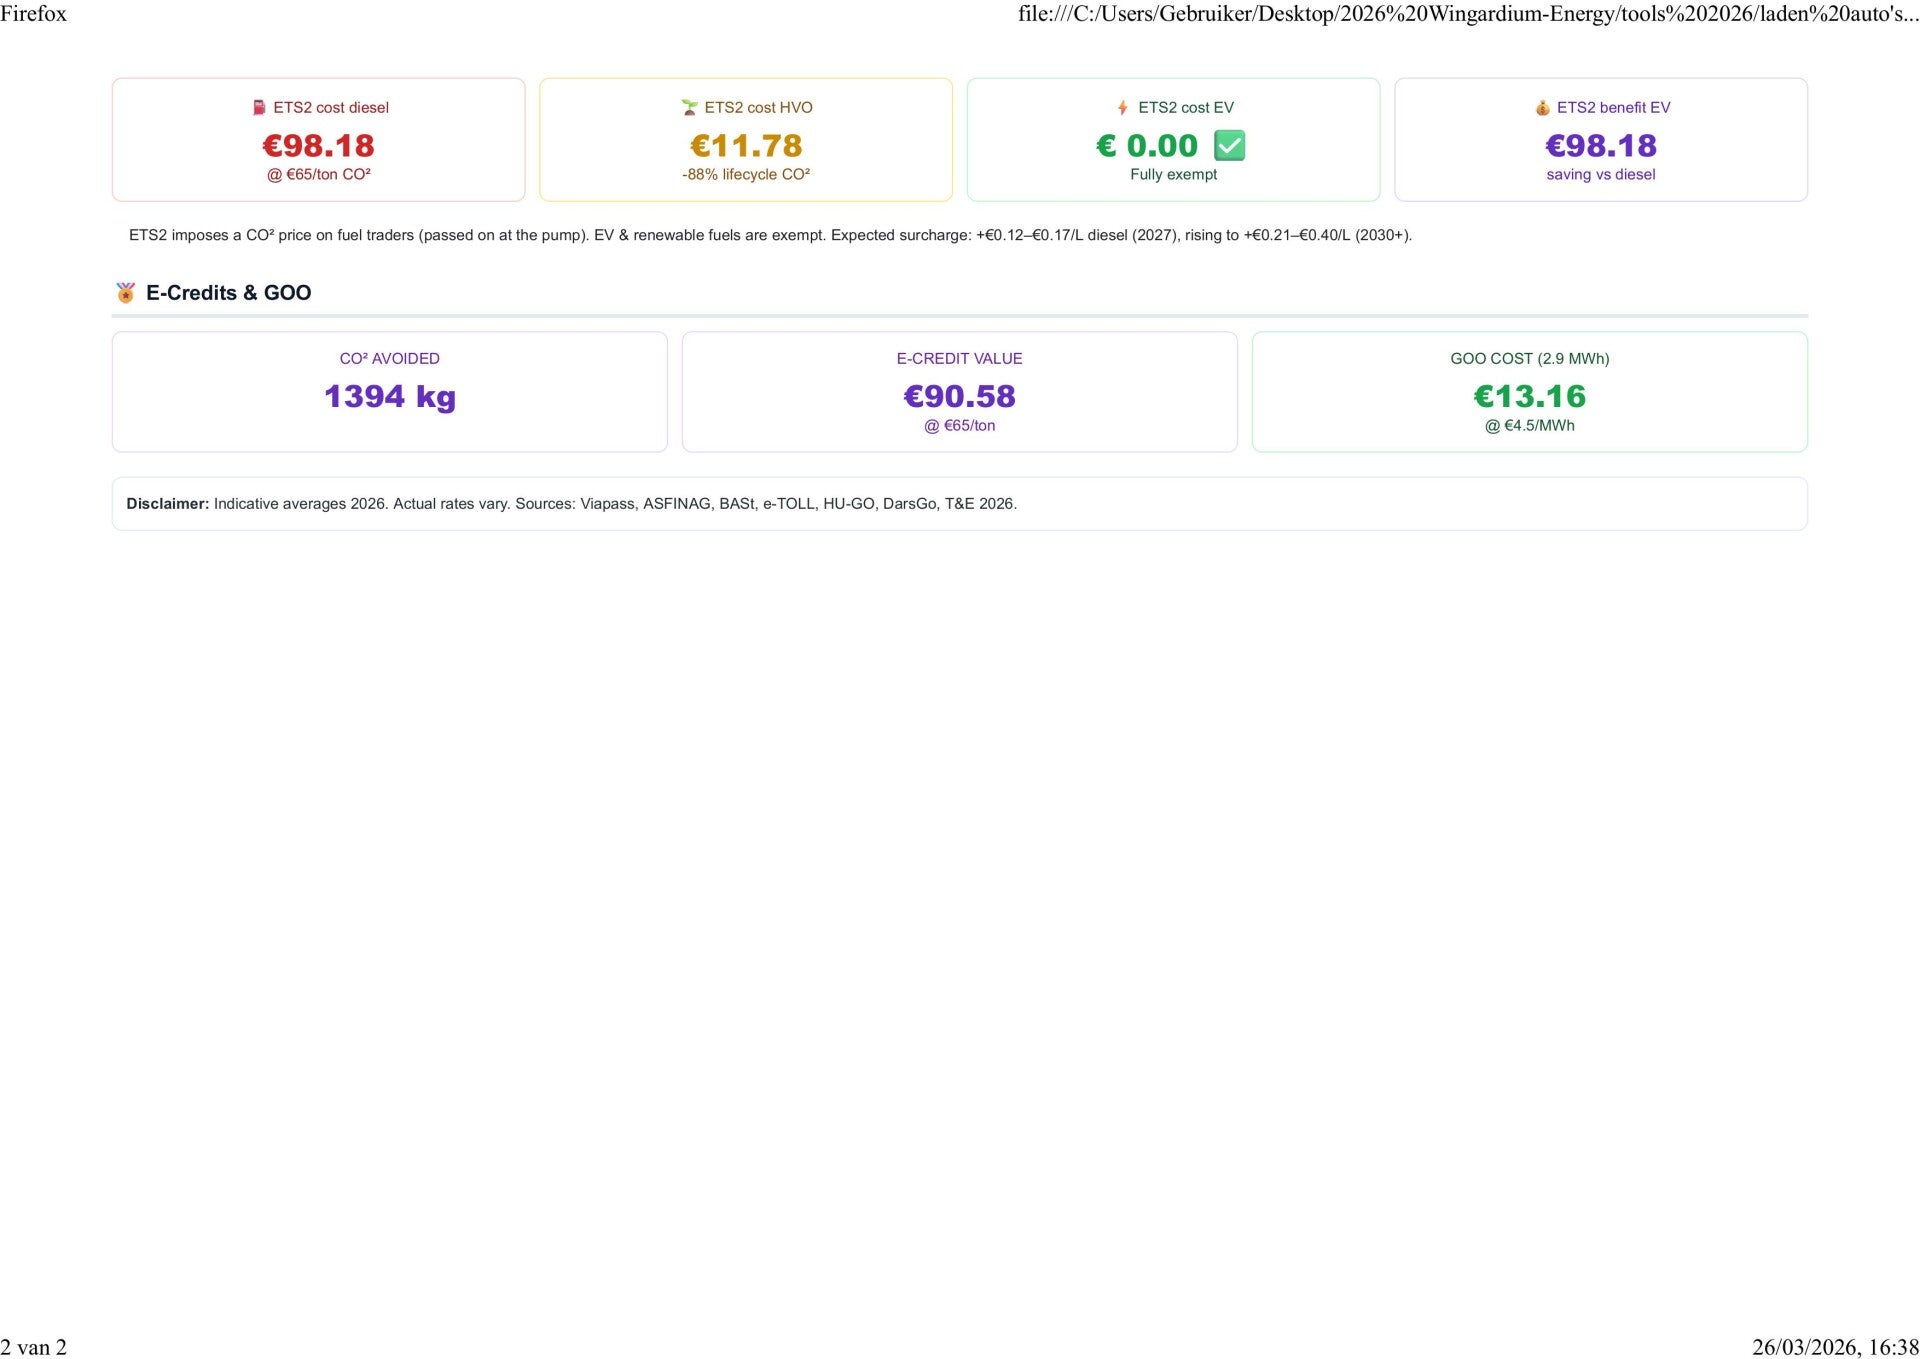Click the 1394 kg CO² avoided figure
1920x1359 pixels.
[389, 397]
